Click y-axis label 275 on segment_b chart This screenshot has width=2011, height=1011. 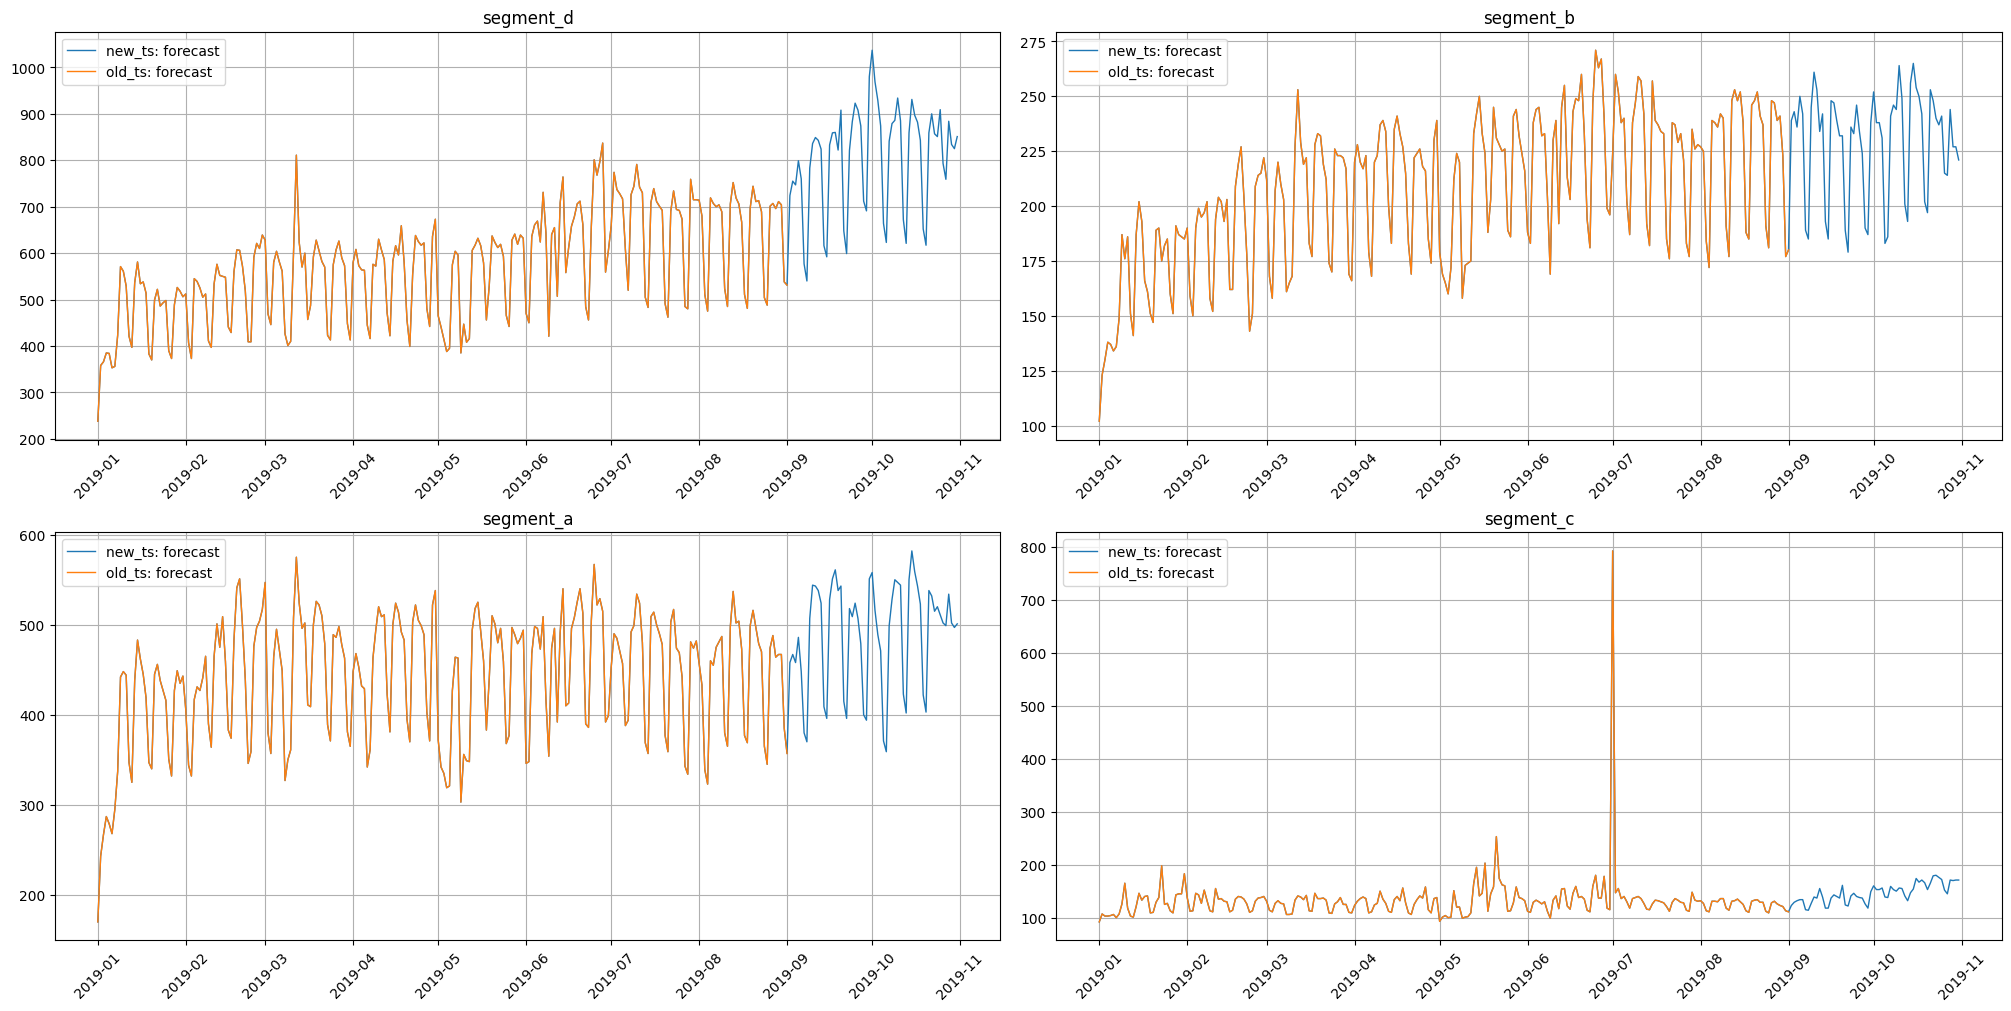pyautogui.click(x=1036, y=42)
